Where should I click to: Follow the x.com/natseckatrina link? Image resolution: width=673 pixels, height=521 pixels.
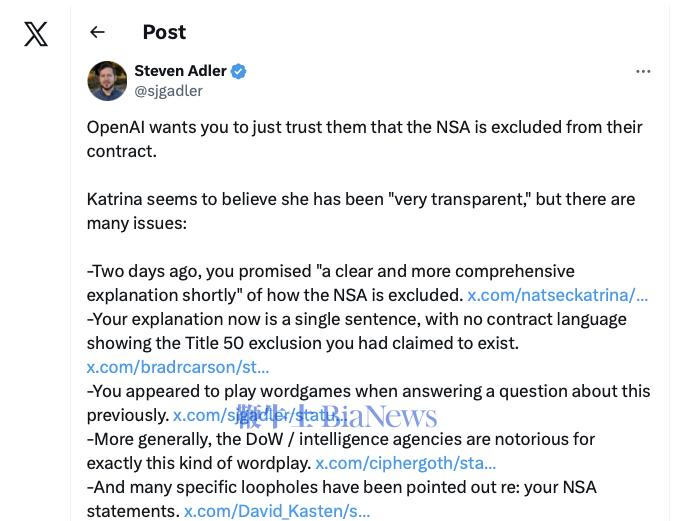tap(558, 295)
